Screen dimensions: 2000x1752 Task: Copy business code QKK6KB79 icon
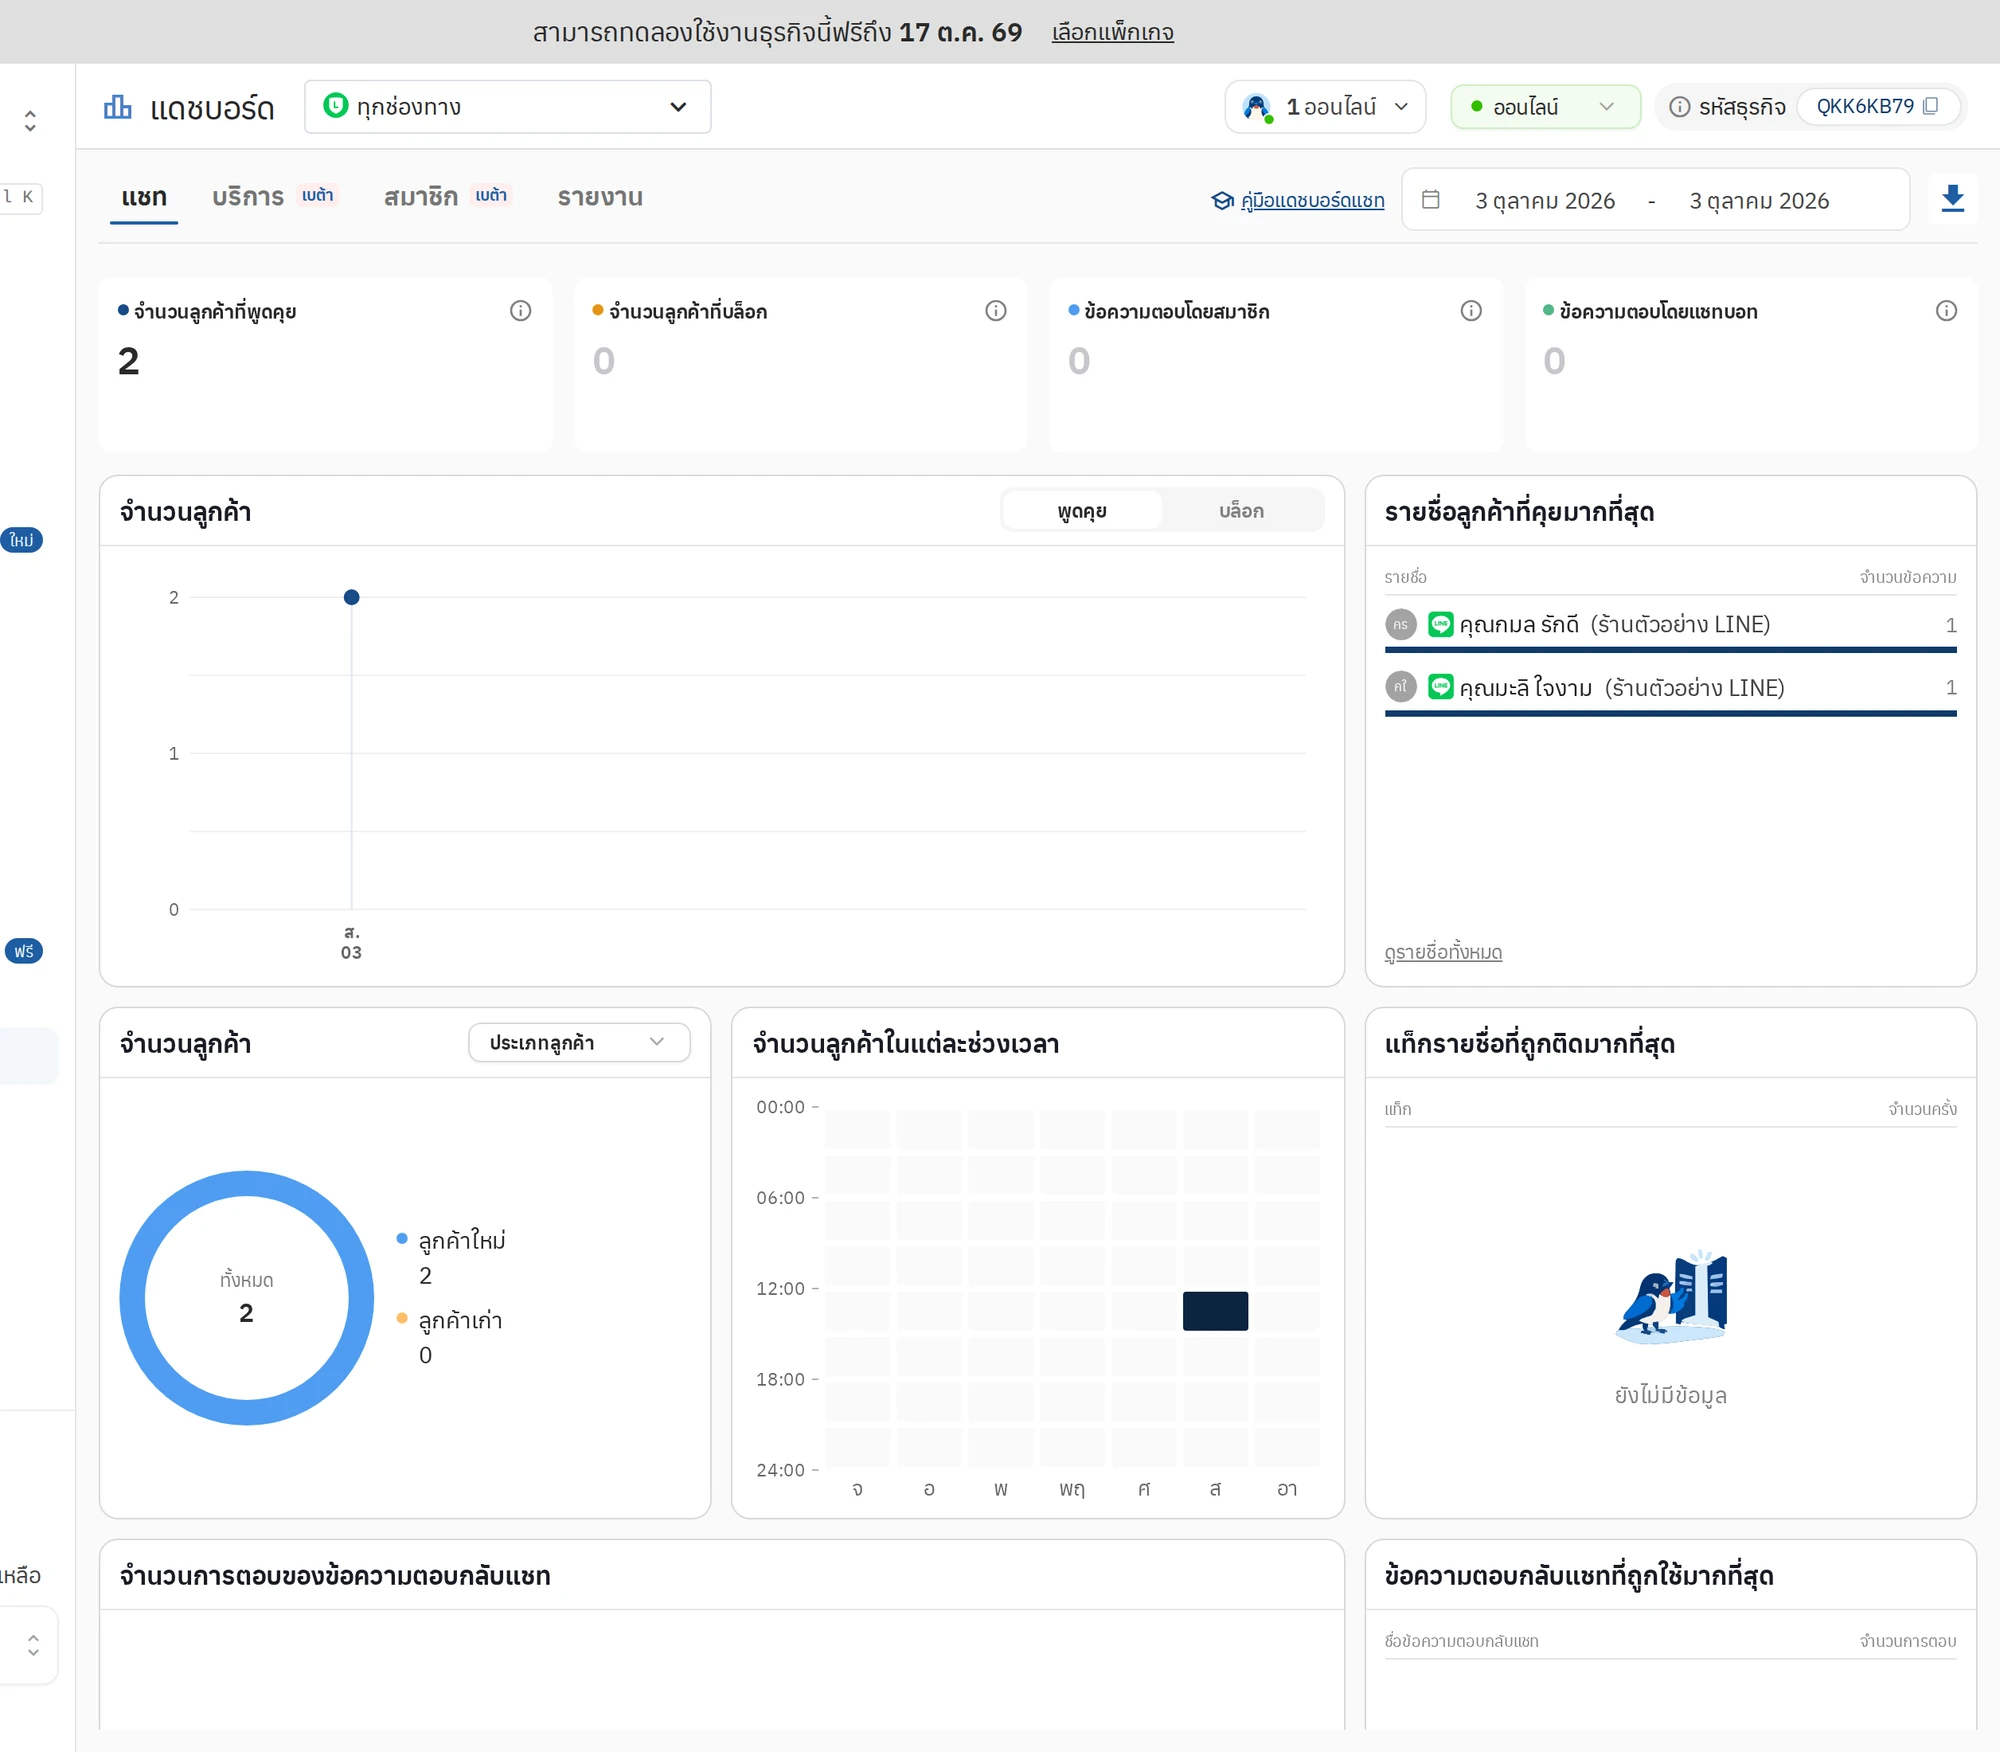click(x=1931, y=106)
